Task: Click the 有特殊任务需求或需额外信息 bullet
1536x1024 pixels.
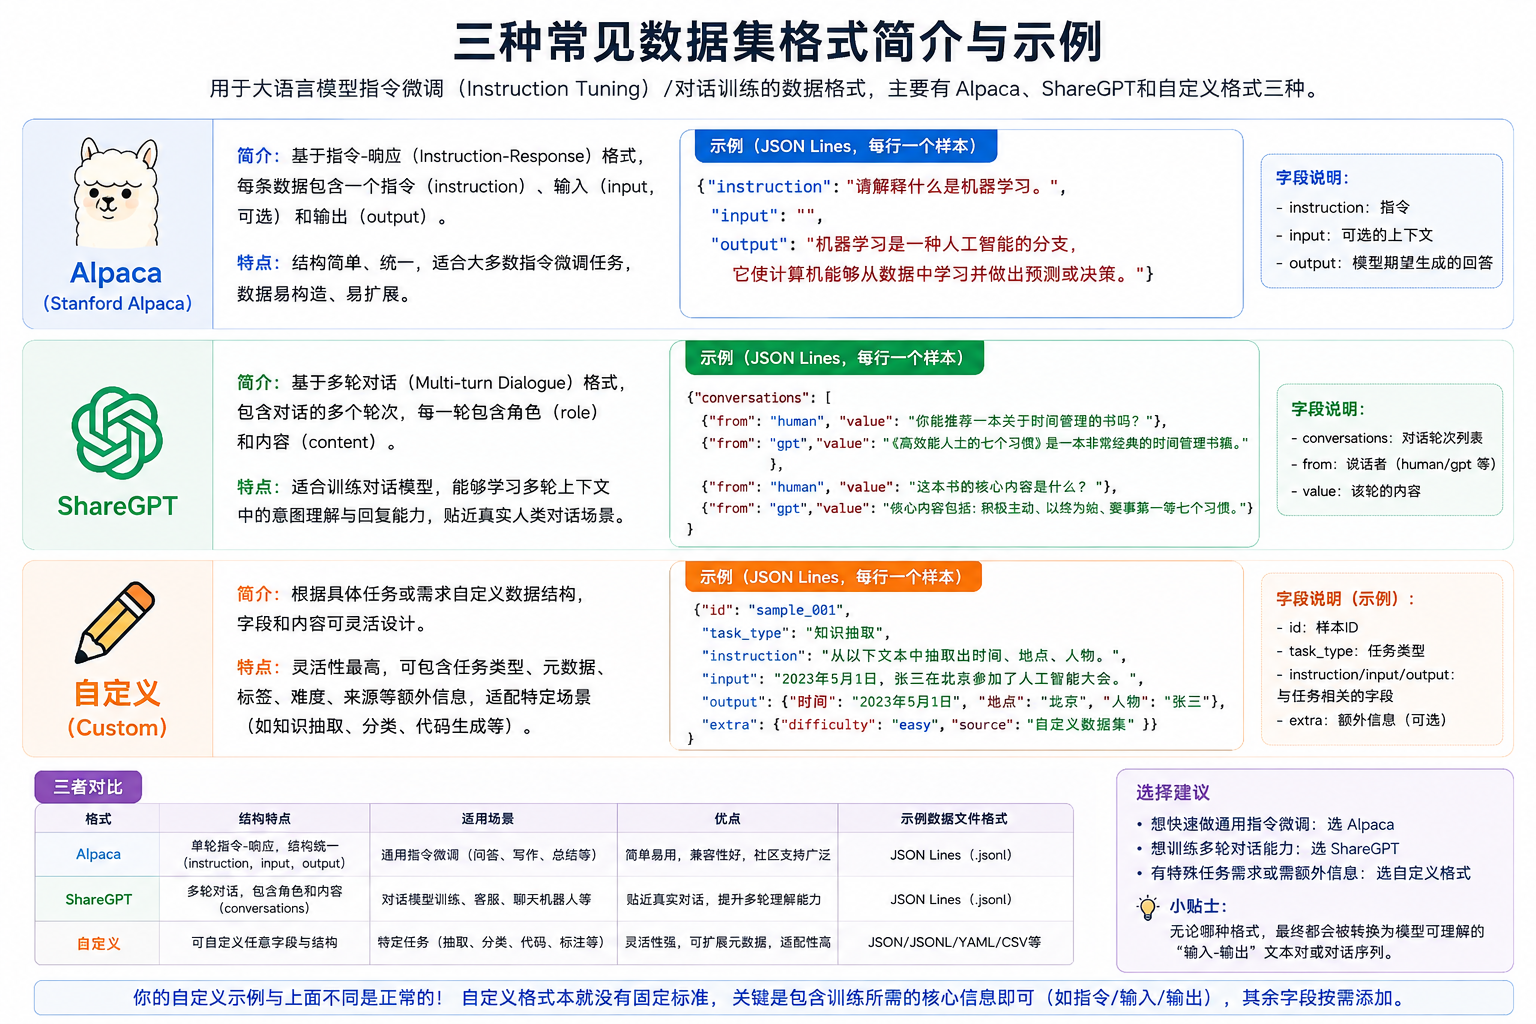Action: coord(1303,873)
